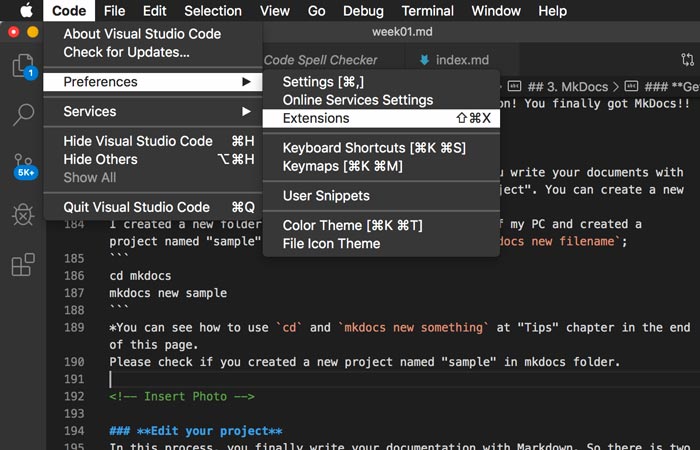Click the Open Changes compare icon
The image size is (700, 450).
tap(688, 59)
